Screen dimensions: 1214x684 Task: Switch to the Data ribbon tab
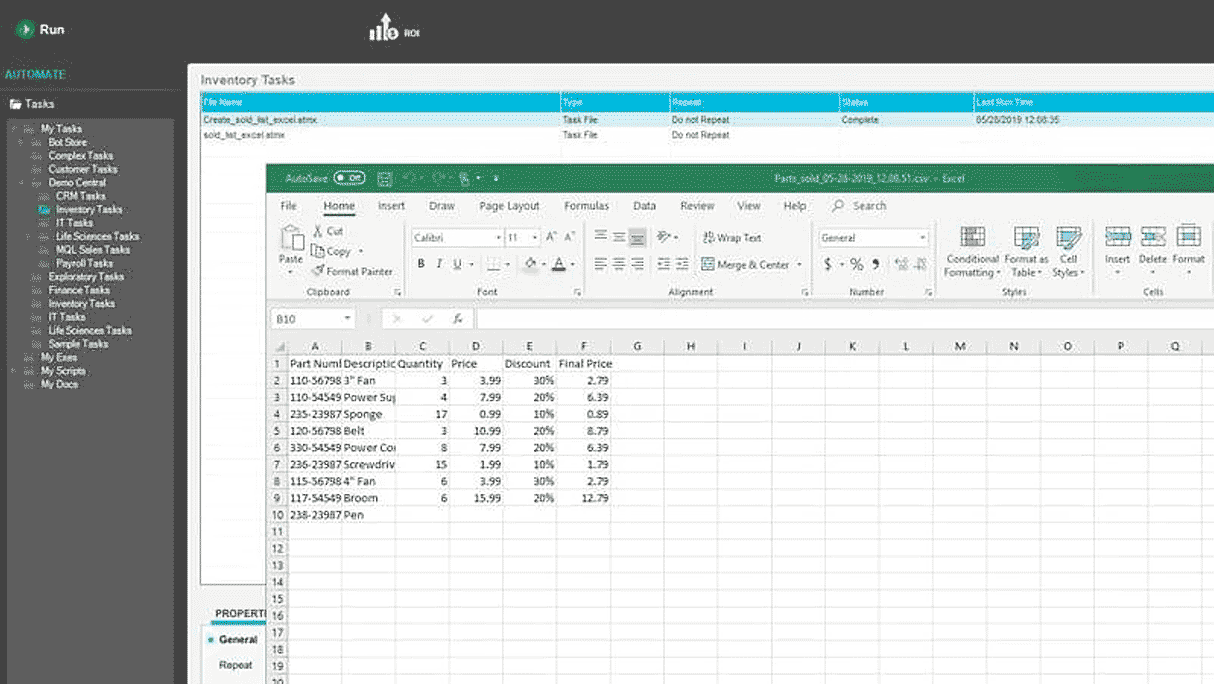tap(644, 206)
